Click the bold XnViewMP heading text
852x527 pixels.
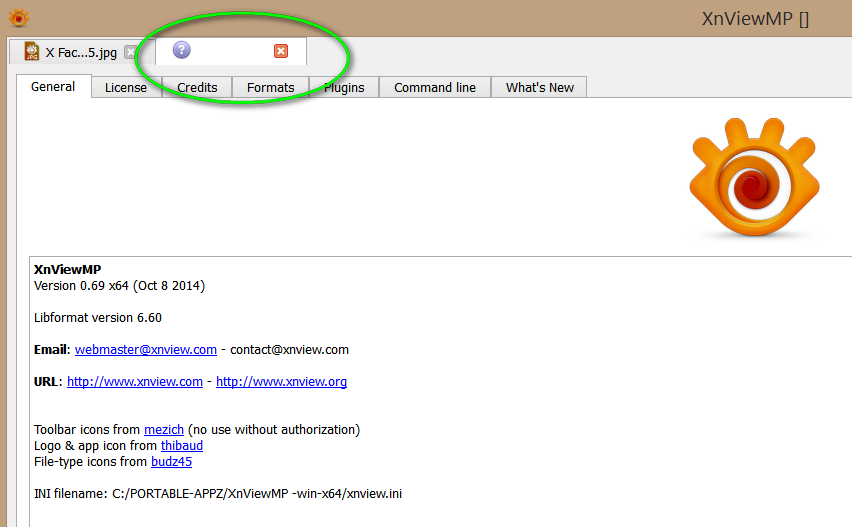(x=67, y=269)
